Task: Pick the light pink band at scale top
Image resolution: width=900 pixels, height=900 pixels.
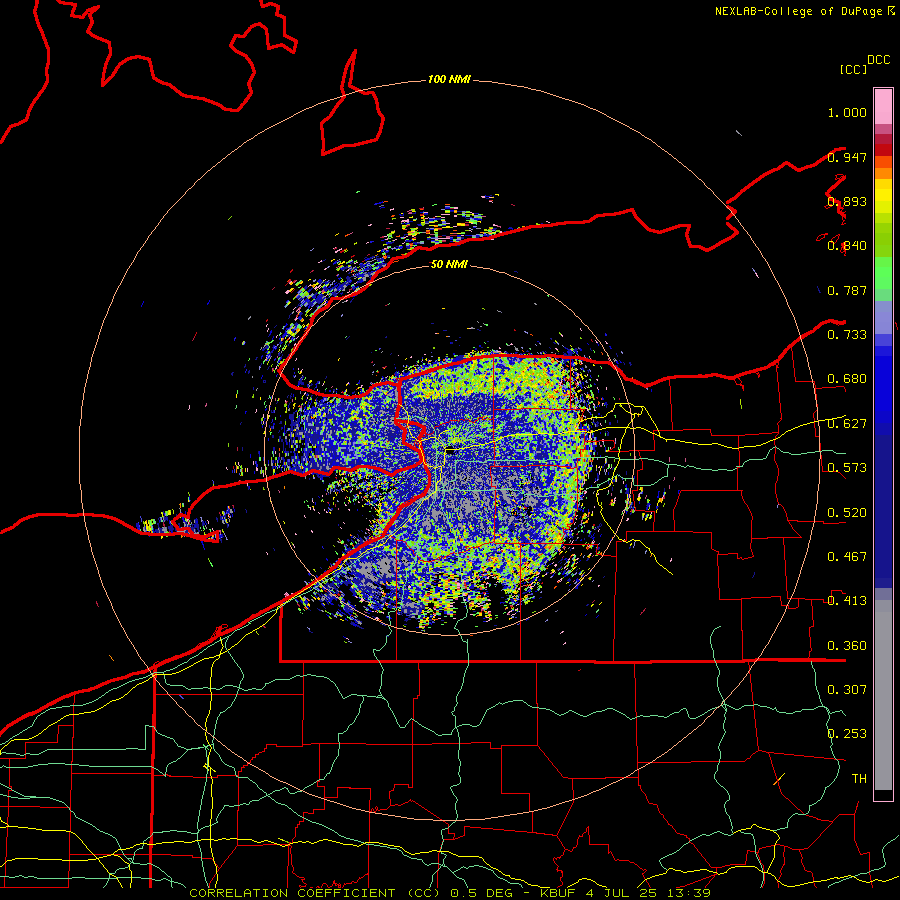Action: 883,107
